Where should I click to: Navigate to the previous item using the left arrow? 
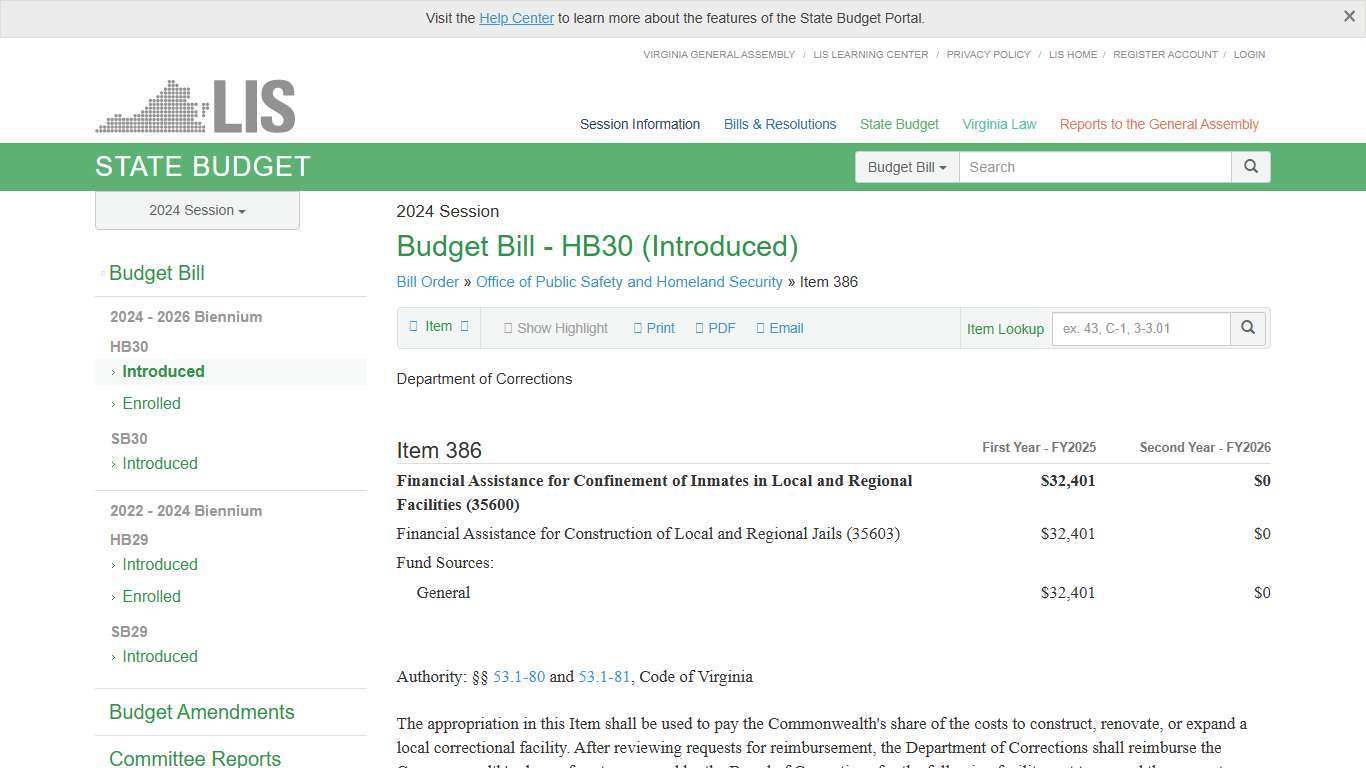pyautogui.click(x=412, y=326)
